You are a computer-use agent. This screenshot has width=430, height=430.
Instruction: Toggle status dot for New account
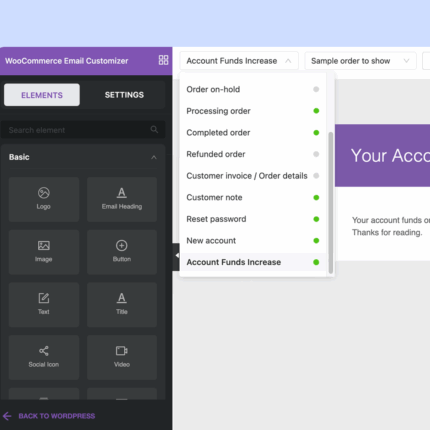[x=316, y=241]
